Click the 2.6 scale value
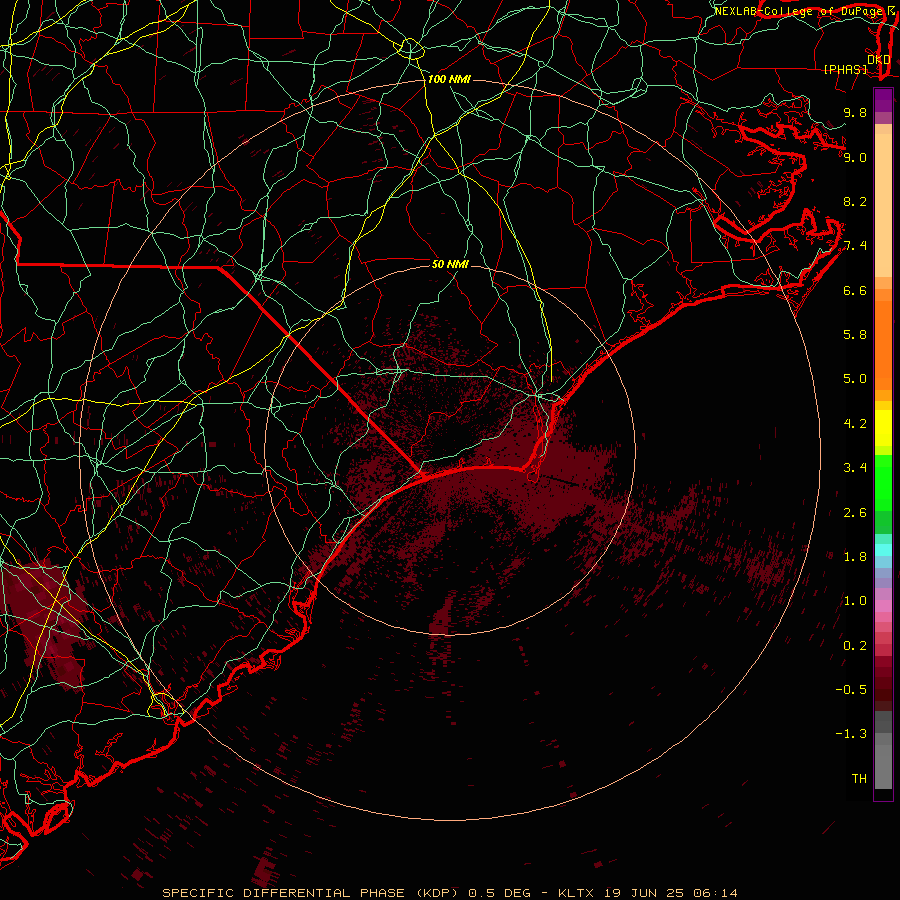The image size is (900, 900). [855, 513]
